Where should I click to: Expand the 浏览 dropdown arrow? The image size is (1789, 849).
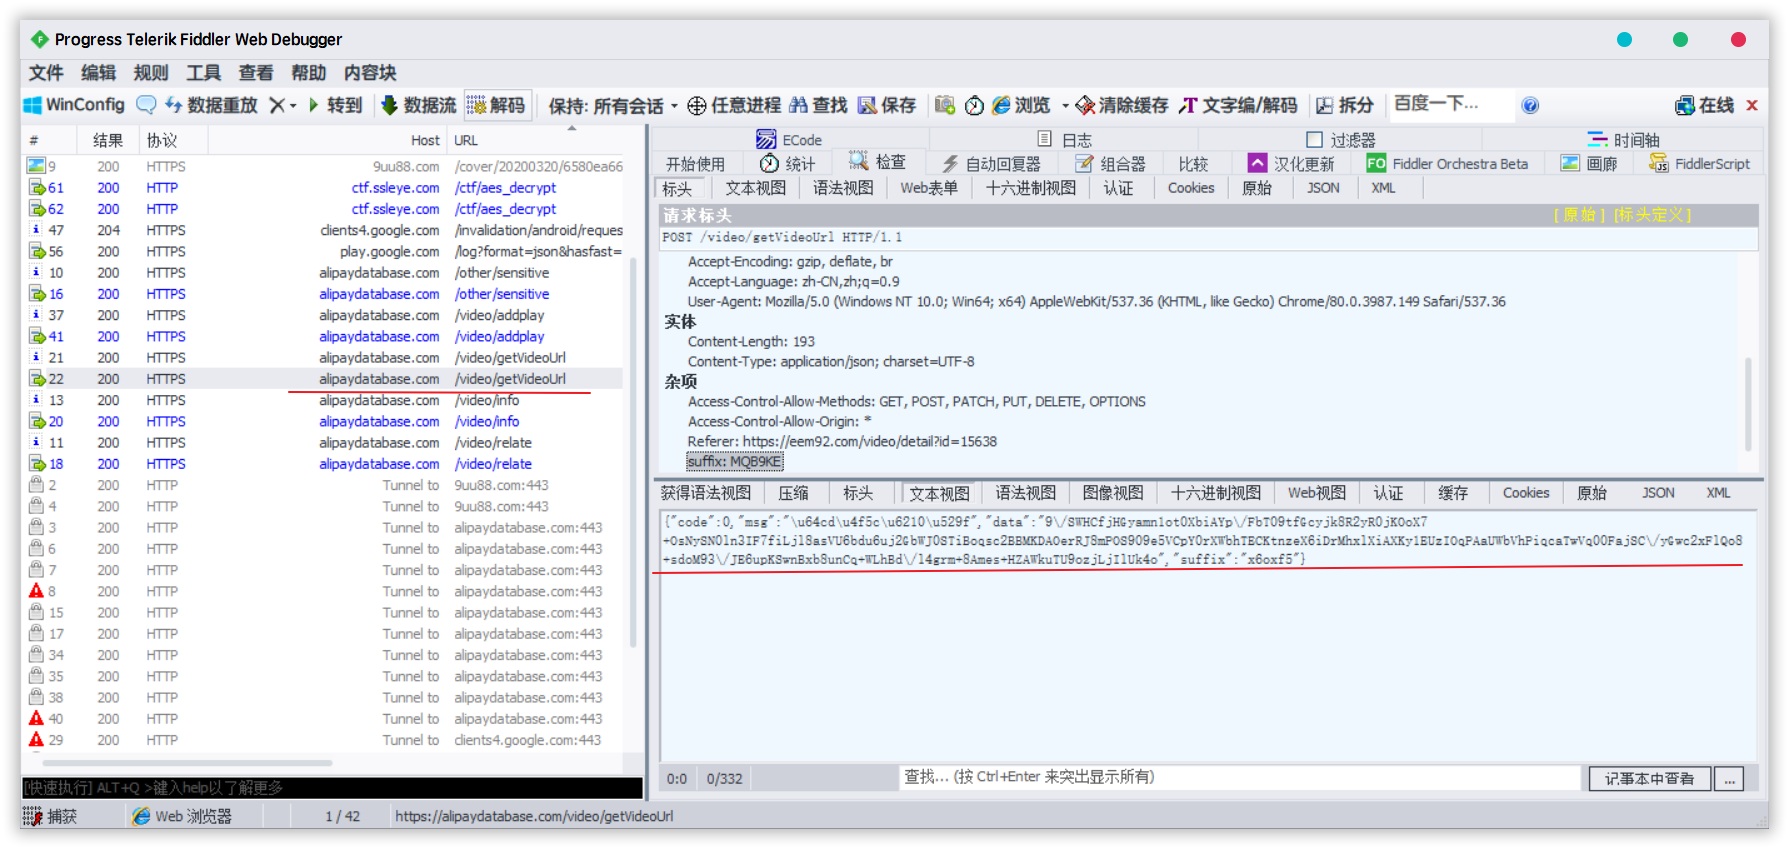pos(1065,106)
